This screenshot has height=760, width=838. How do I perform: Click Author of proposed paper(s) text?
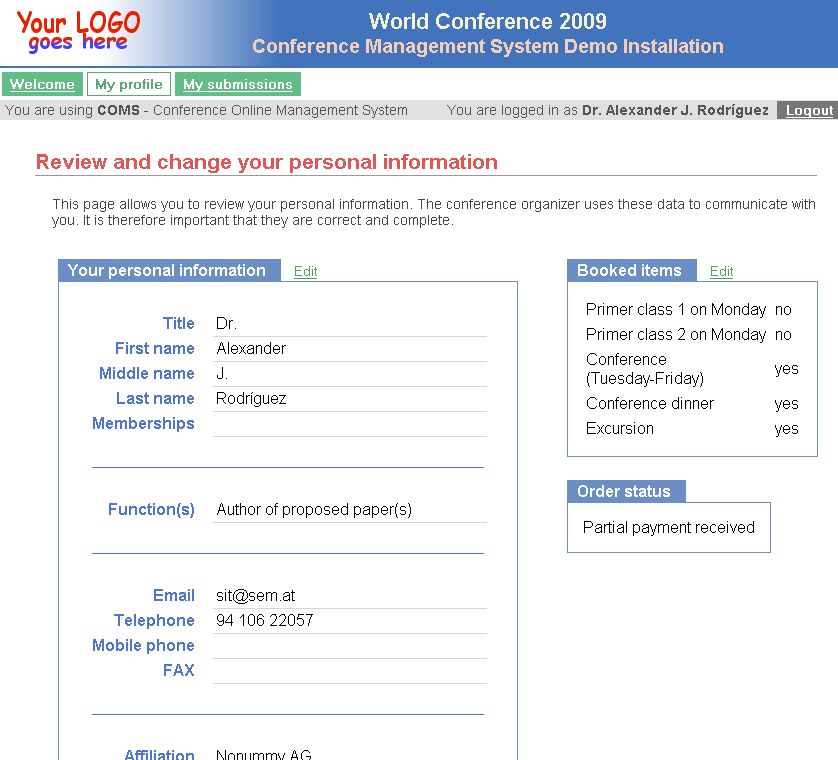314,509
